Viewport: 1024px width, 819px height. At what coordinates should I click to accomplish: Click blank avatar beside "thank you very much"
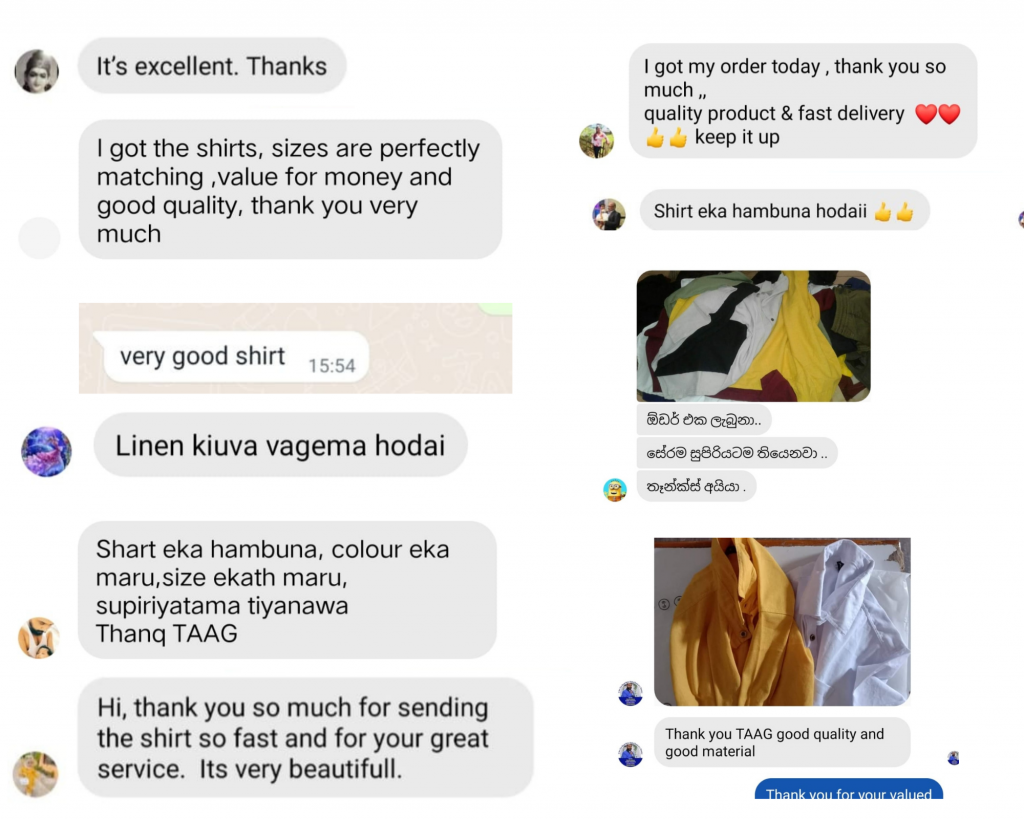(x=39, y=238)
